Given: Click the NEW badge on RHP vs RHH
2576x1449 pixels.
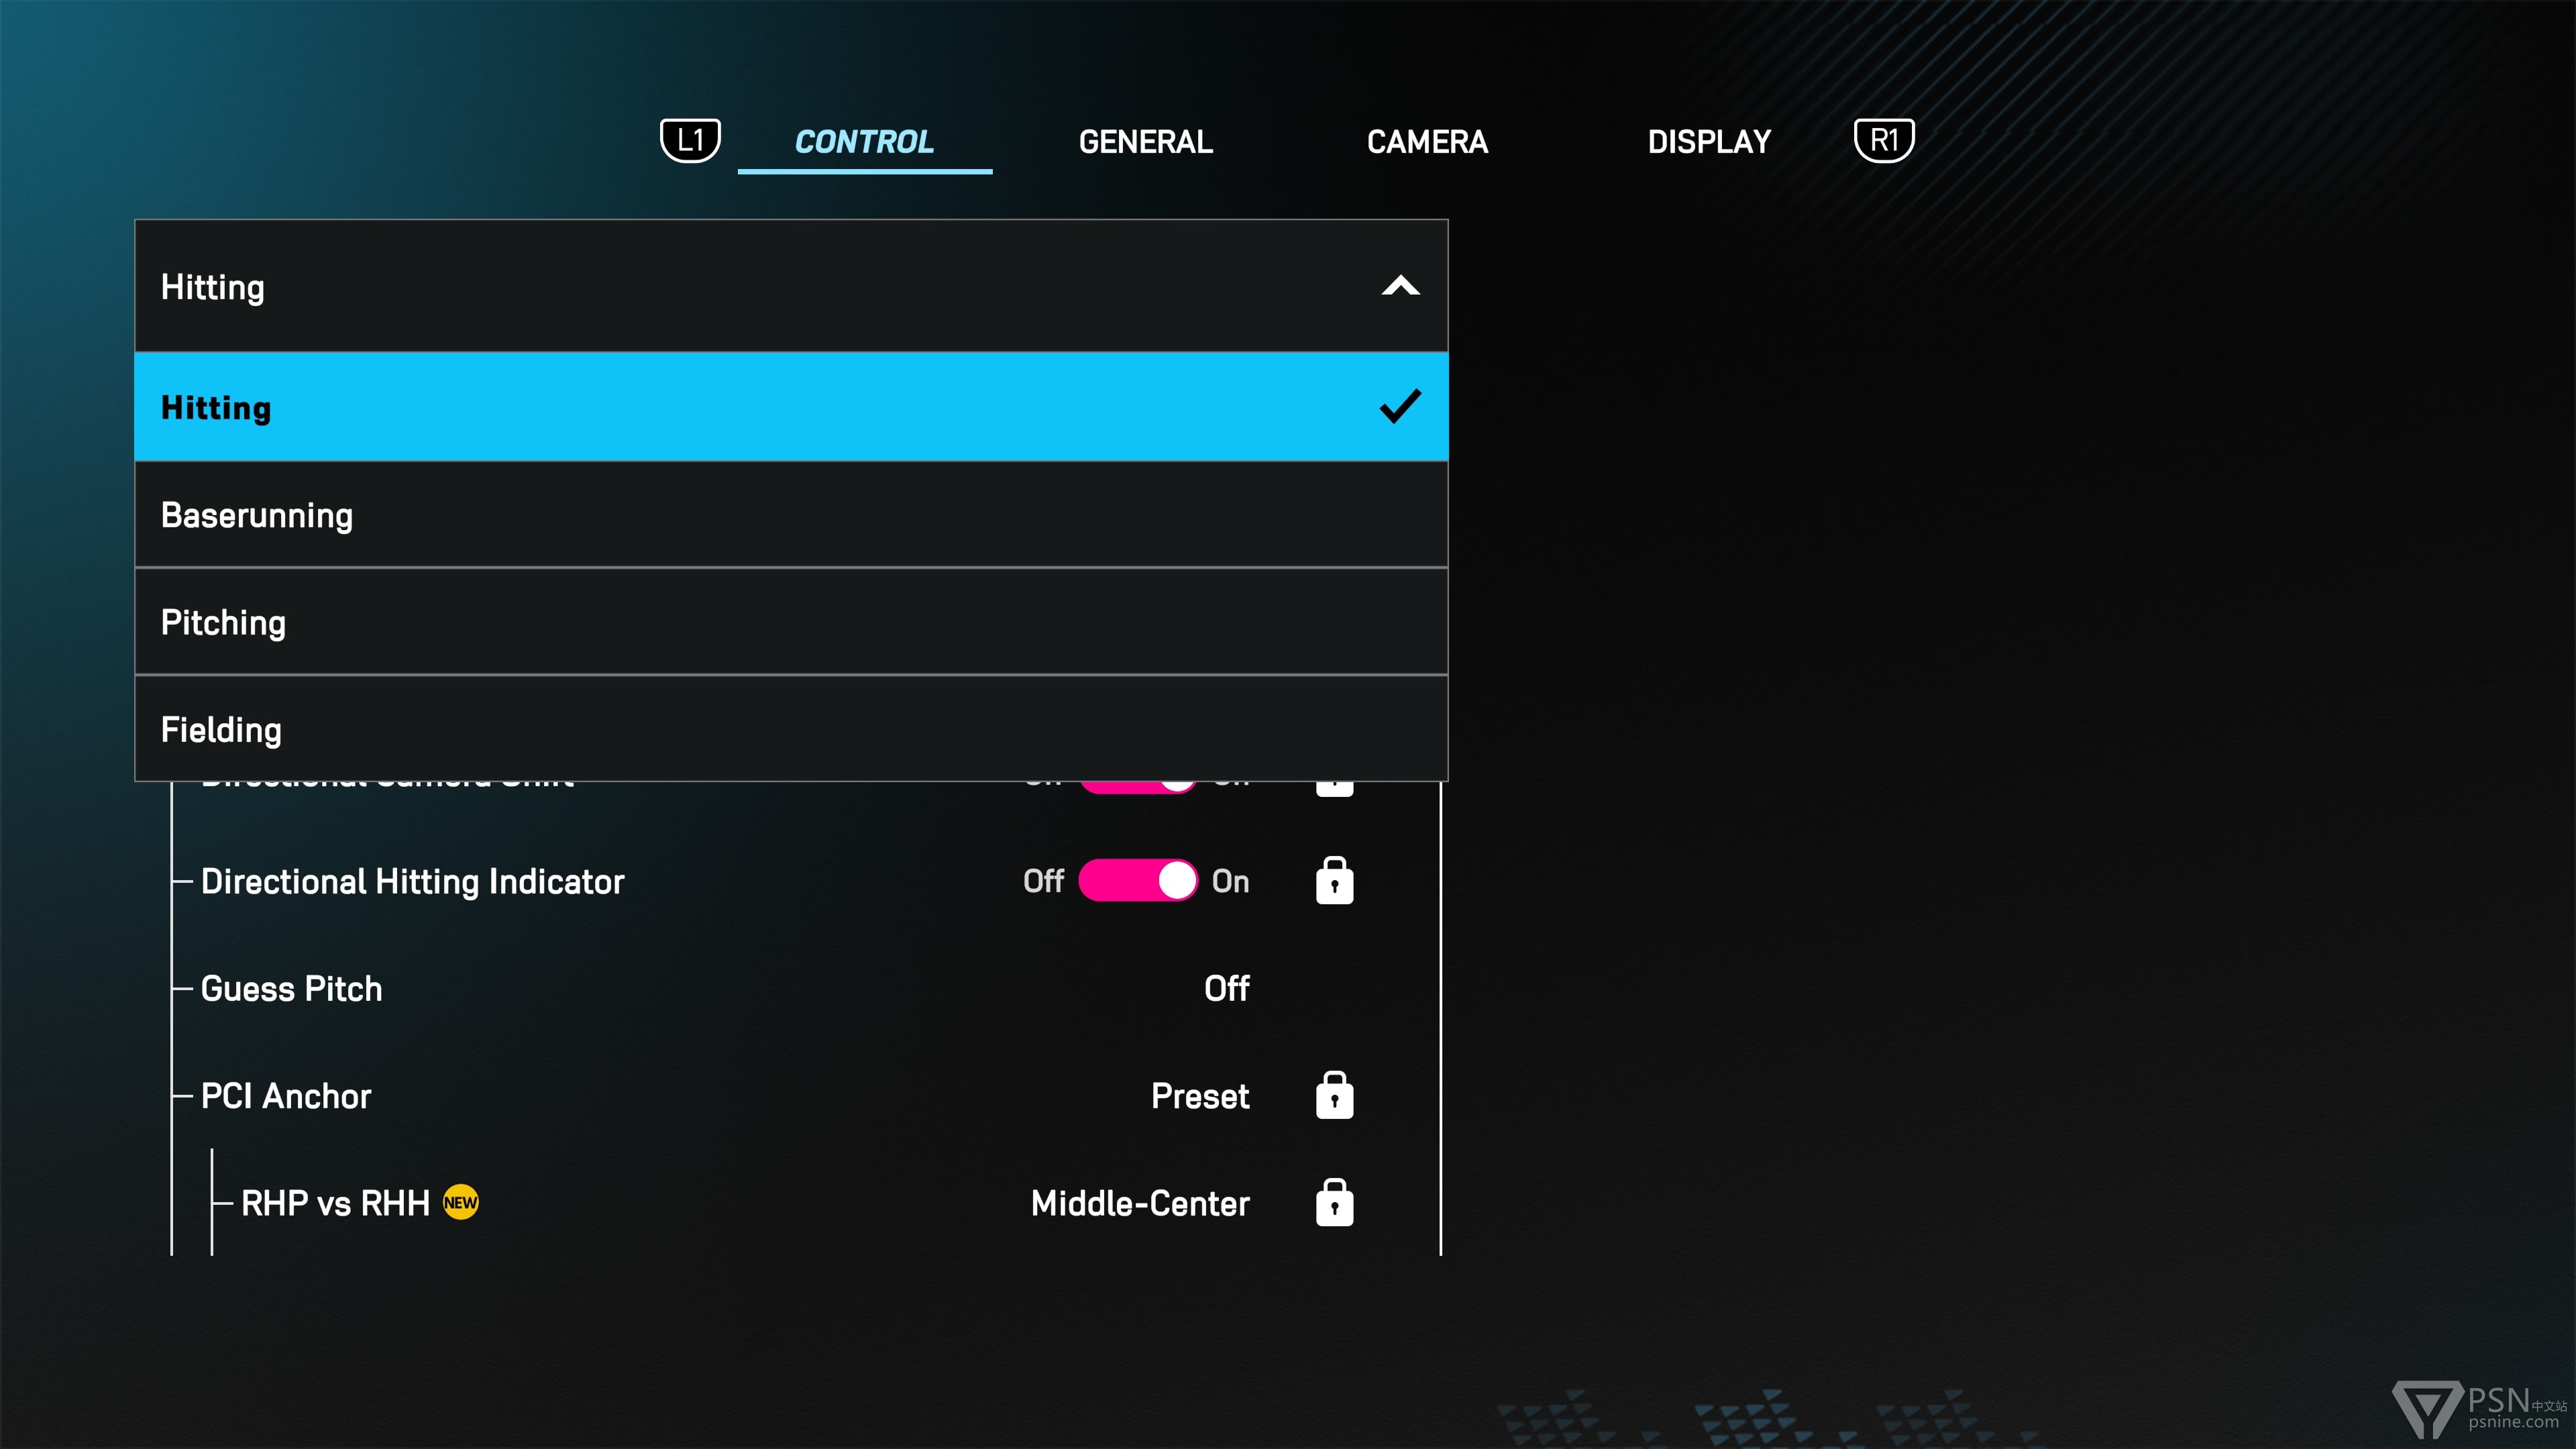Looking at the screenshot, I should point(460,1203).
